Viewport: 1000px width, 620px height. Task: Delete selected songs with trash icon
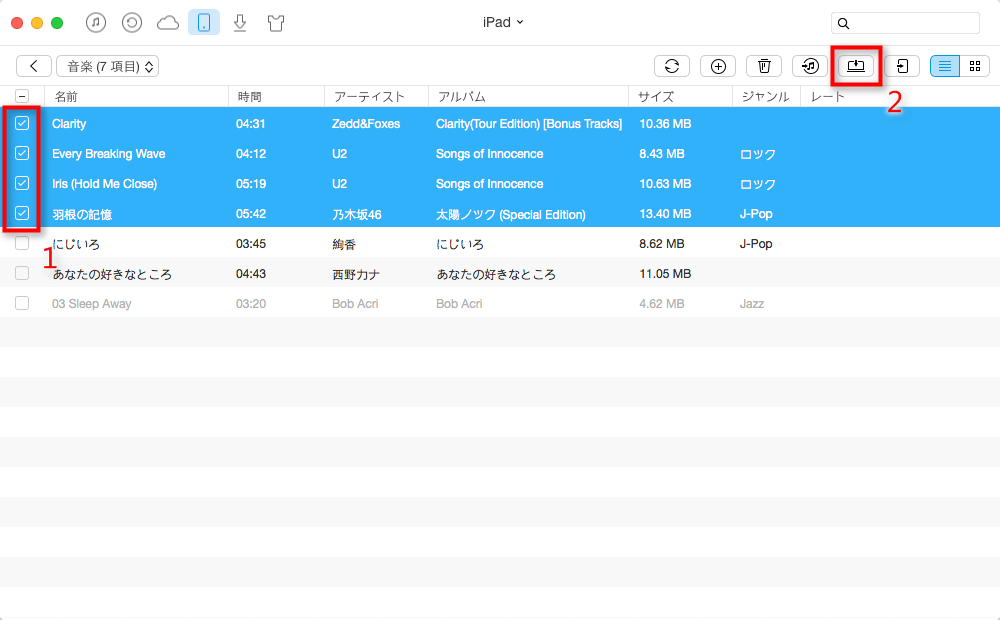click(764, 66)
